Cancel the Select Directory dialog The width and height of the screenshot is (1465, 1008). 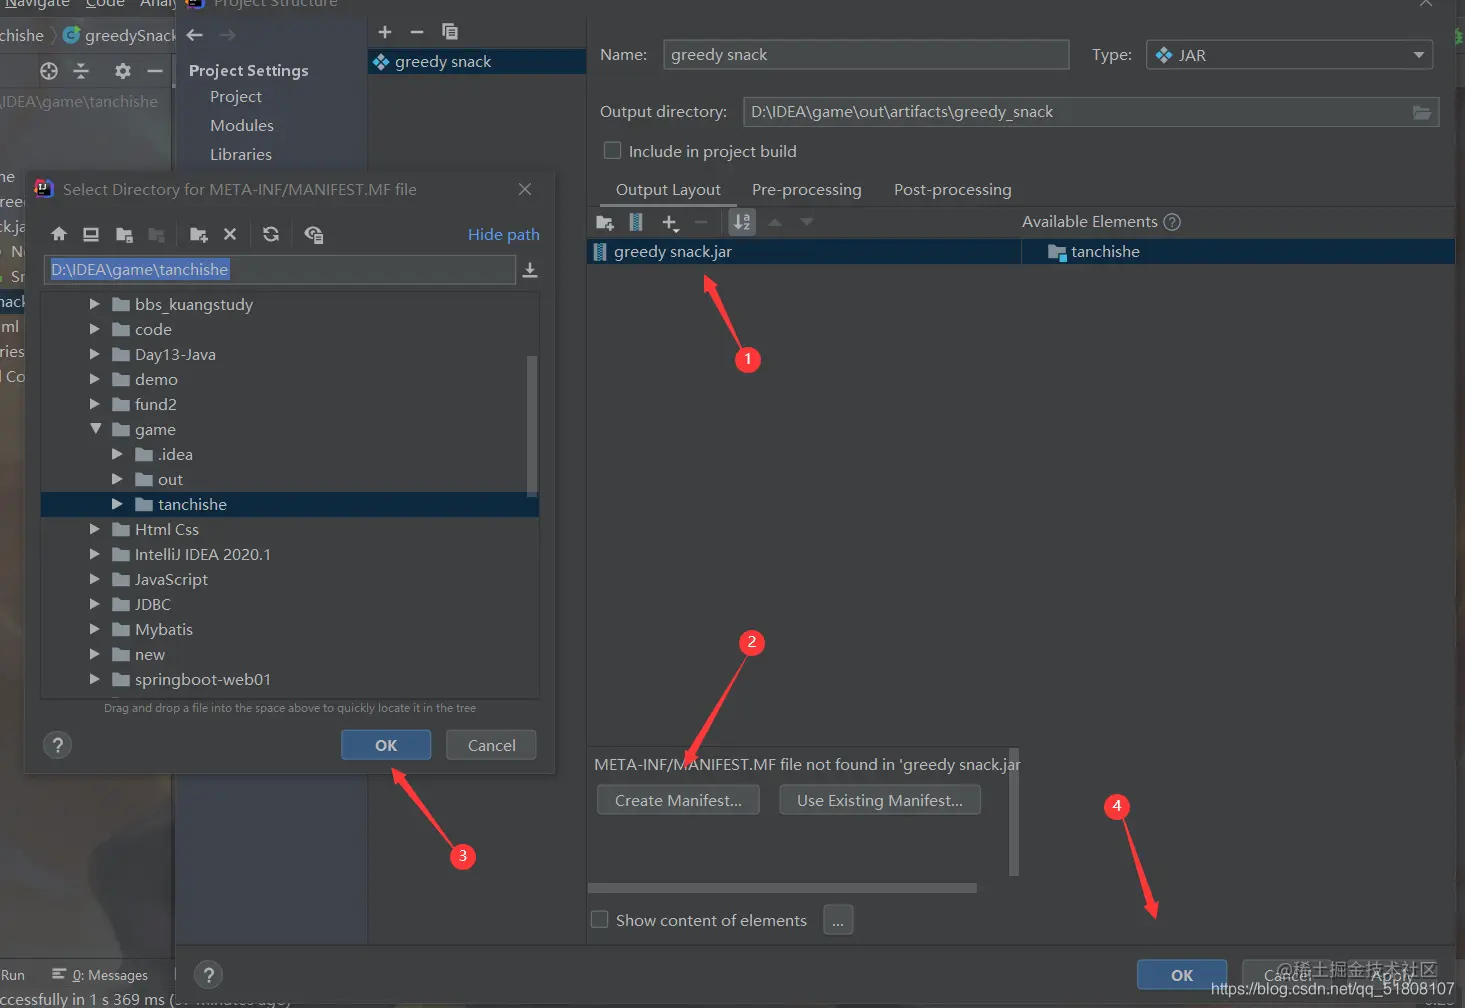tap(491, 745)
